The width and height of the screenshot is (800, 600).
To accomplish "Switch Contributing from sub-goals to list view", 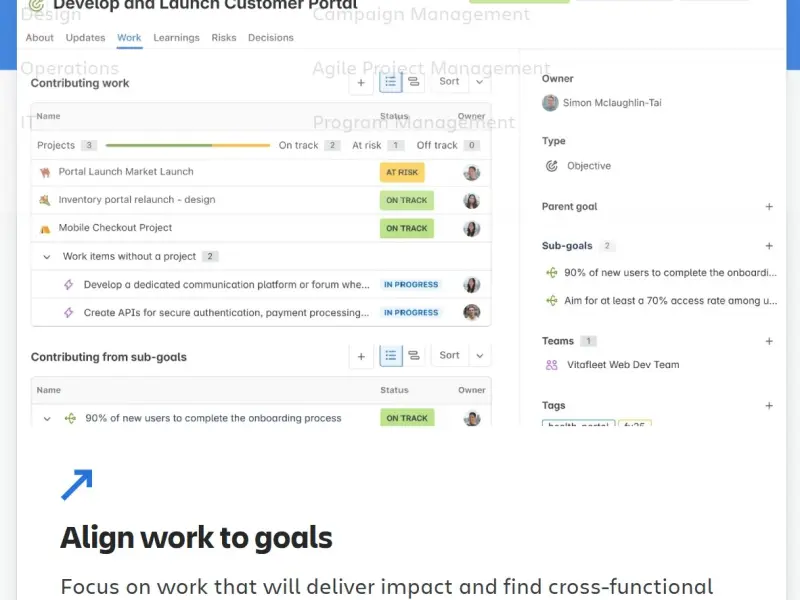I will pyautogui.click(x=391, y=356).
